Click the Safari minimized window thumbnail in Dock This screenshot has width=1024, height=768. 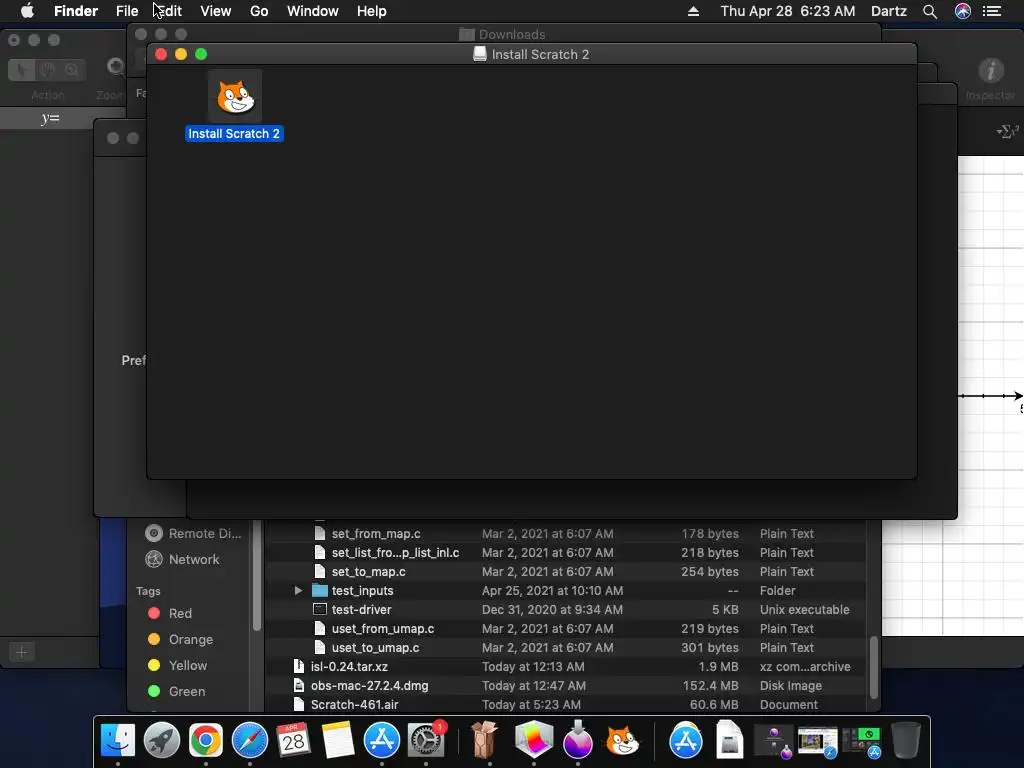click(x=818, y=743)
